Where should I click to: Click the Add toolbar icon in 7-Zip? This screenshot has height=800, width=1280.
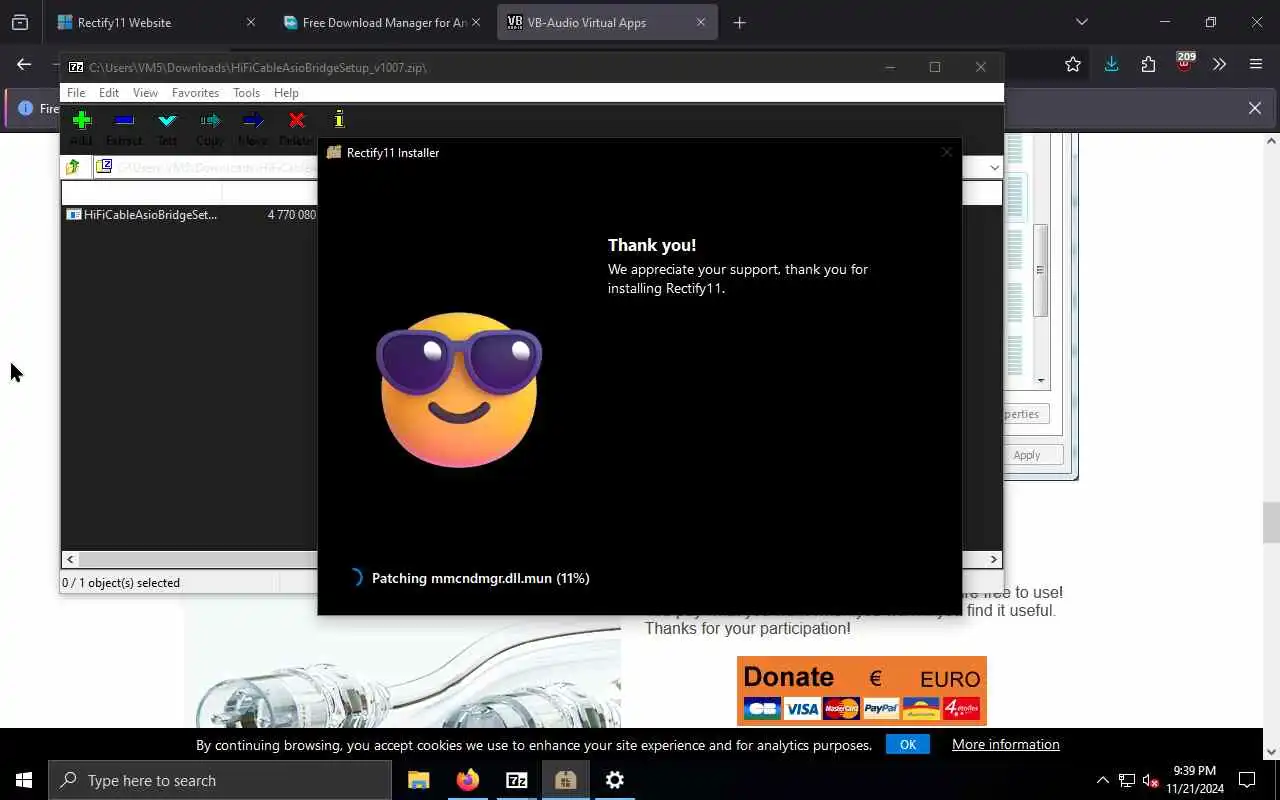[x=82, y=121]
